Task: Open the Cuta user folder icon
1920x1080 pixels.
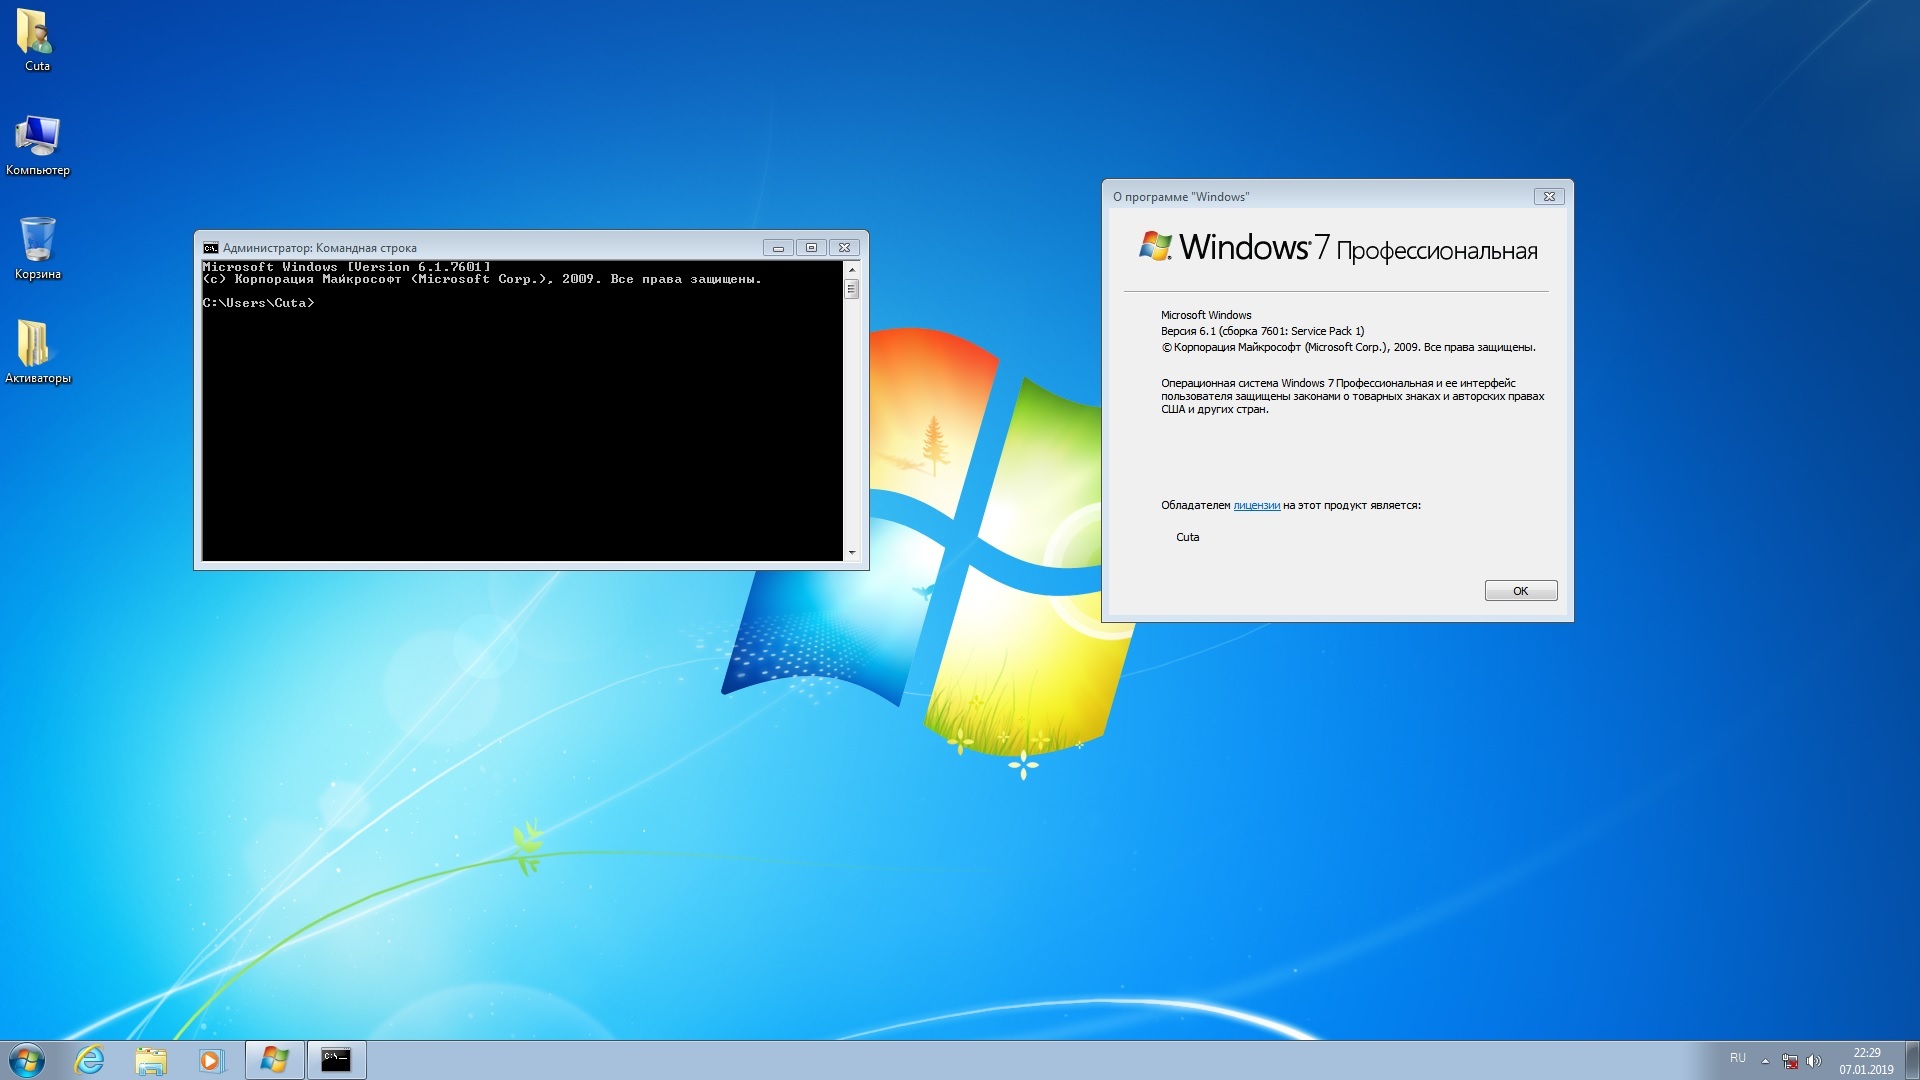Action: (37, 40)
